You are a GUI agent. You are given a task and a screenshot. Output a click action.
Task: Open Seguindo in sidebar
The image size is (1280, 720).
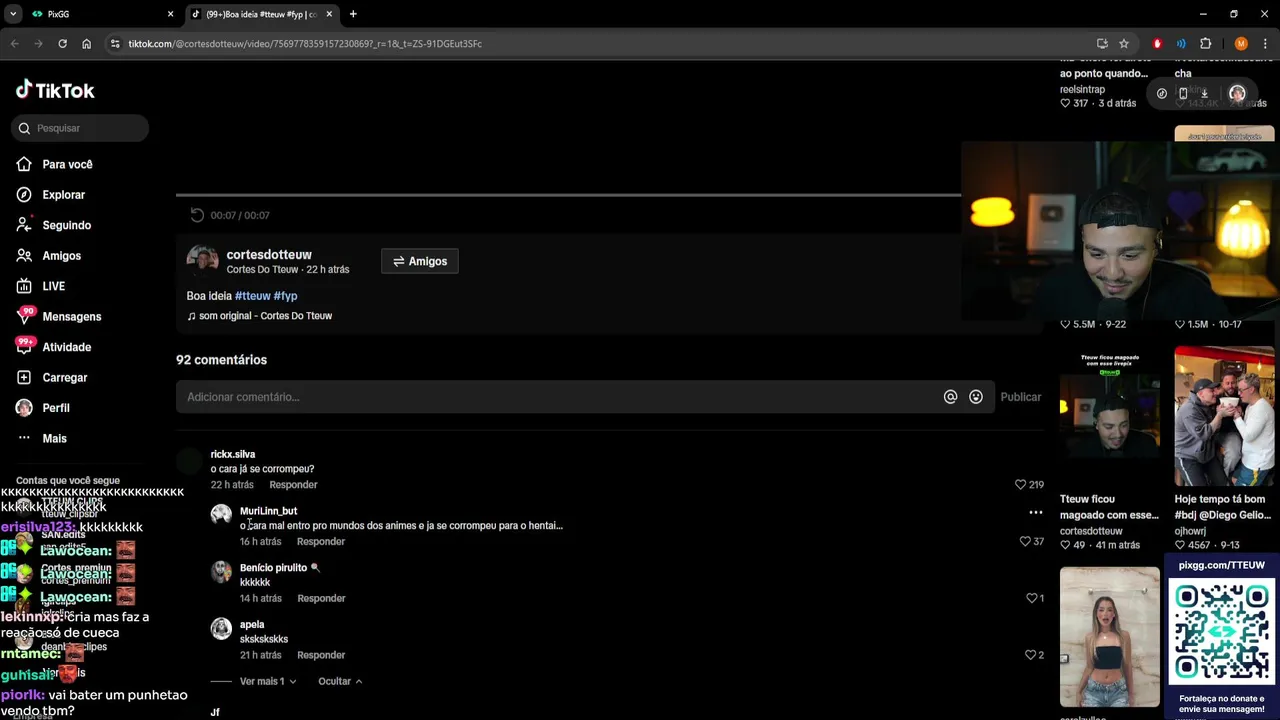tap(66, 225)
